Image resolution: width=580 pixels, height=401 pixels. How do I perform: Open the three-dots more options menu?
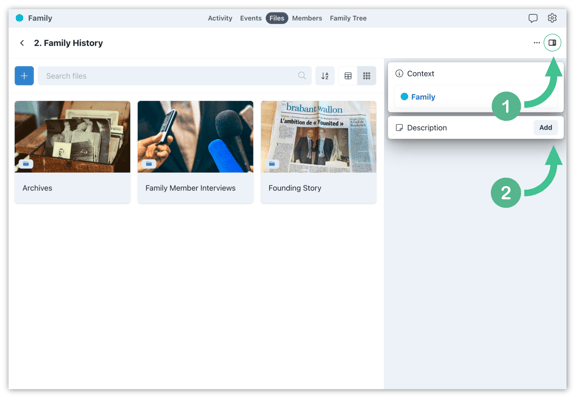537,43
